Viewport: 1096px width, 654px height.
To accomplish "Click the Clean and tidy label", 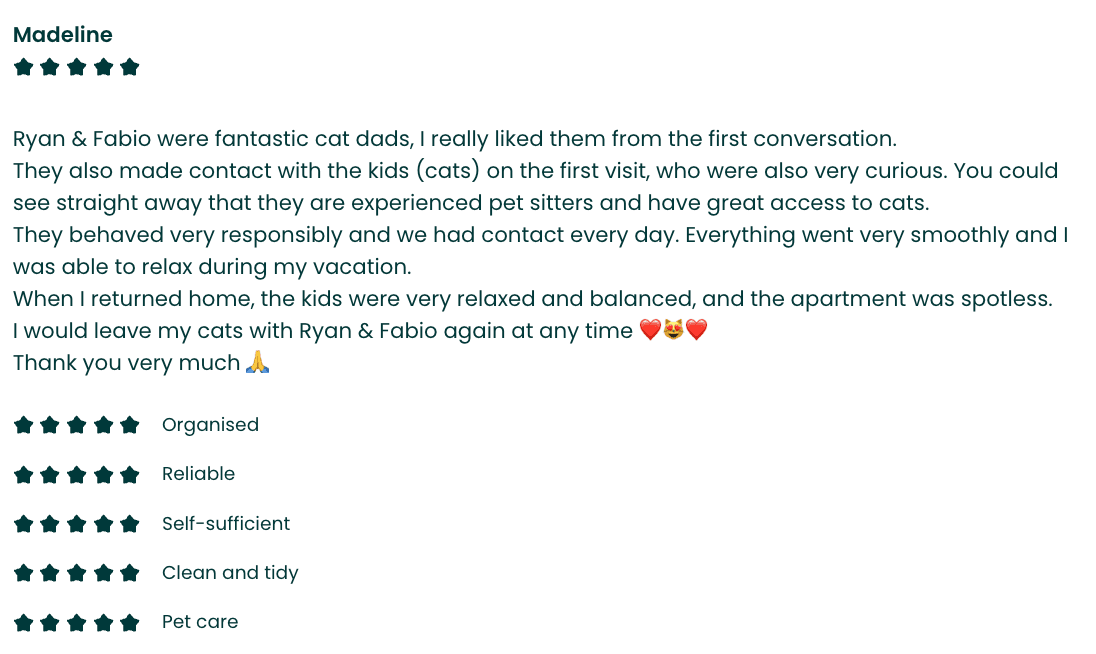I will pos(230,573).
